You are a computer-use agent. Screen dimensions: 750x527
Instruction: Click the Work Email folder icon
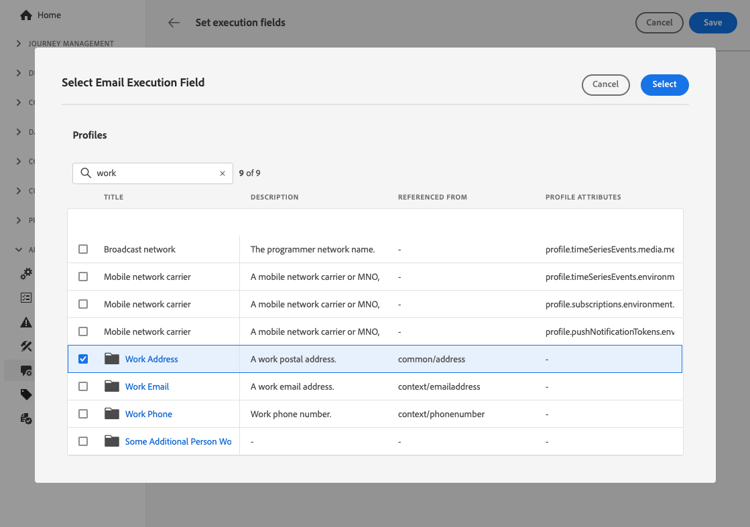(x=112, y=386)
